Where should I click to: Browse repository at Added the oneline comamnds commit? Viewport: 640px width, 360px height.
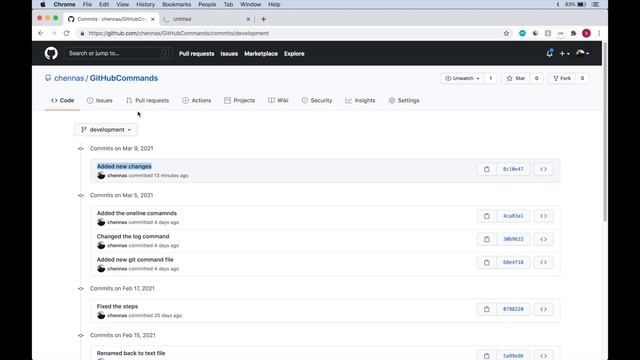point(543,216)
